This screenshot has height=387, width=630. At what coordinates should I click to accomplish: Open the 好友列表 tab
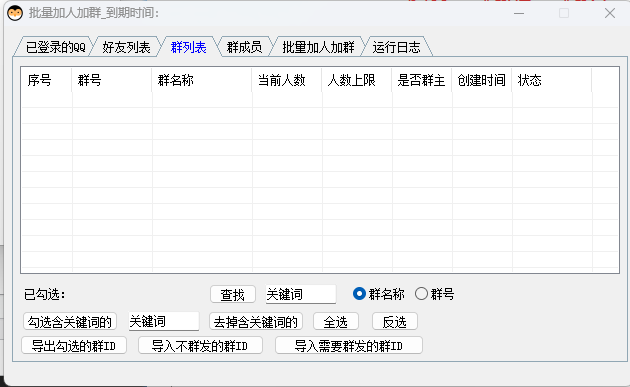(126, 47)
